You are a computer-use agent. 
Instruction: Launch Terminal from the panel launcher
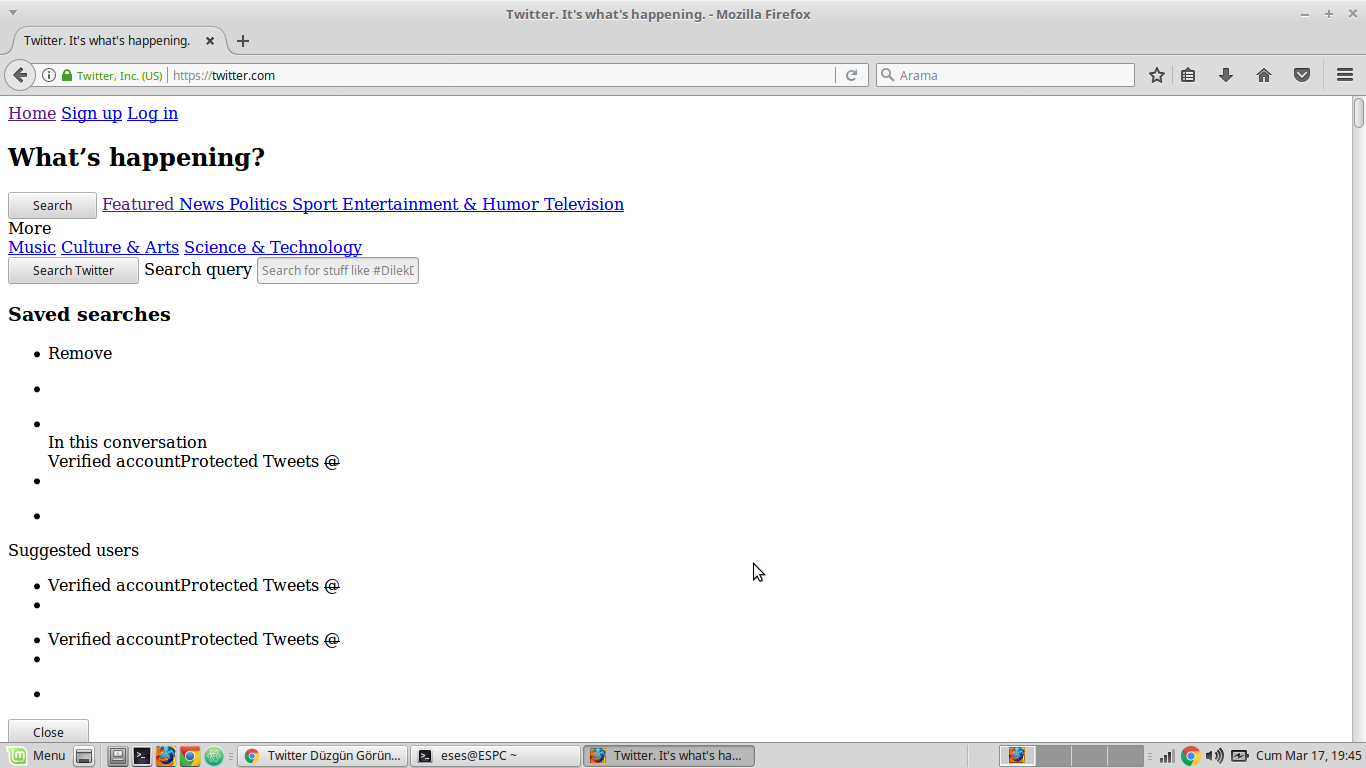click(x=142, y=756)
